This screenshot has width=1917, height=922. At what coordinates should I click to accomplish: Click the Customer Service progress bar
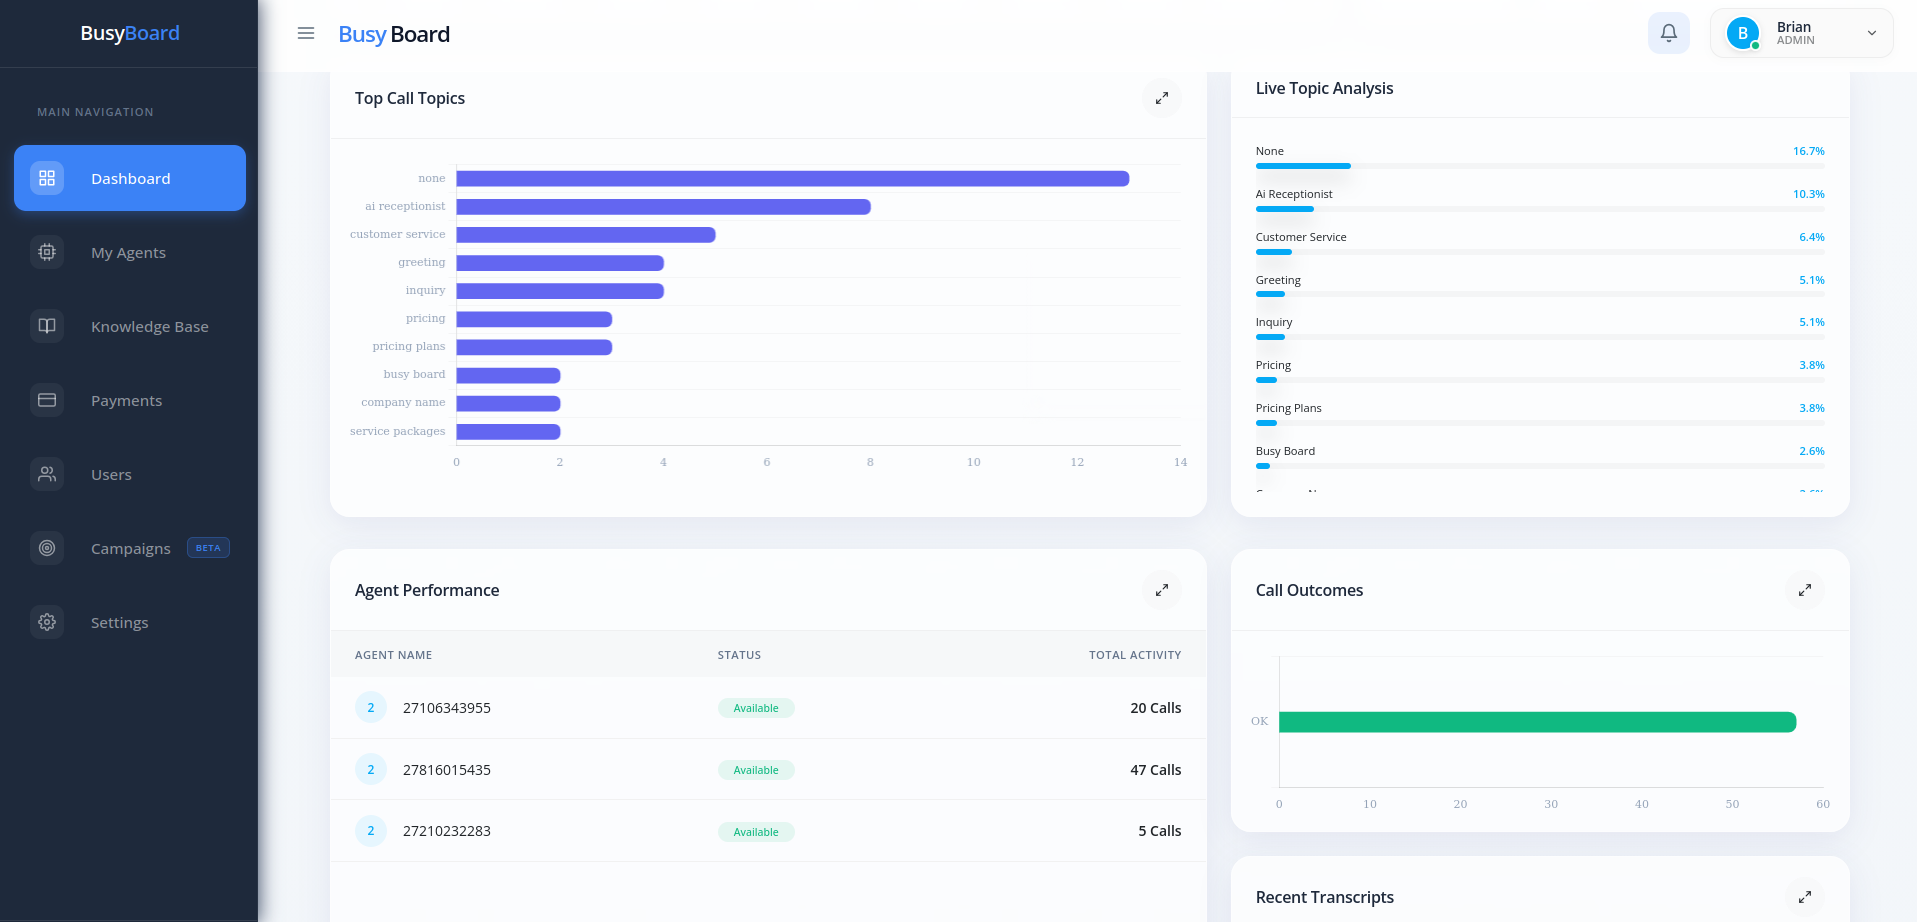(x=1540, y=252)
